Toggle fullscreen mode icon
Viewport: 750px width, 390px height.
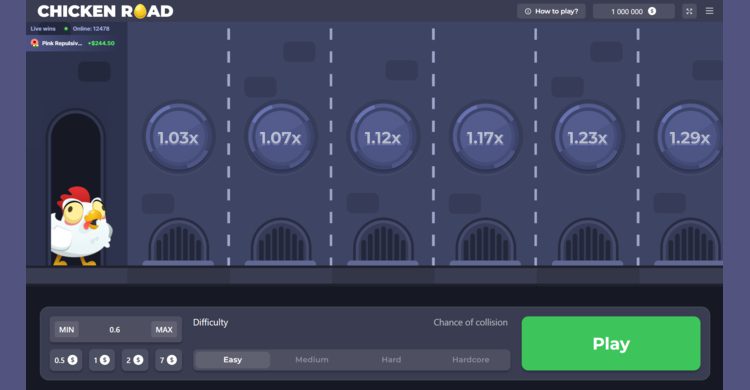pyautogui.click(x=689, y=11)
